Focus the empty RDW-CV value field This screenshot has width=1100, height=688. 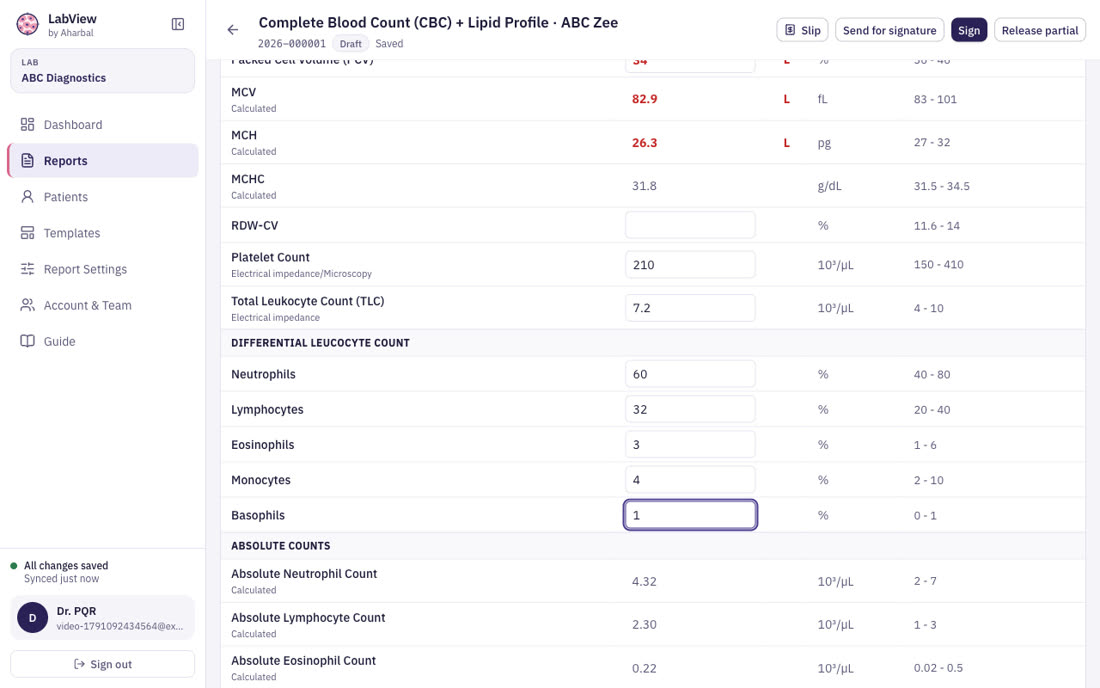click(x=690, y=225)
